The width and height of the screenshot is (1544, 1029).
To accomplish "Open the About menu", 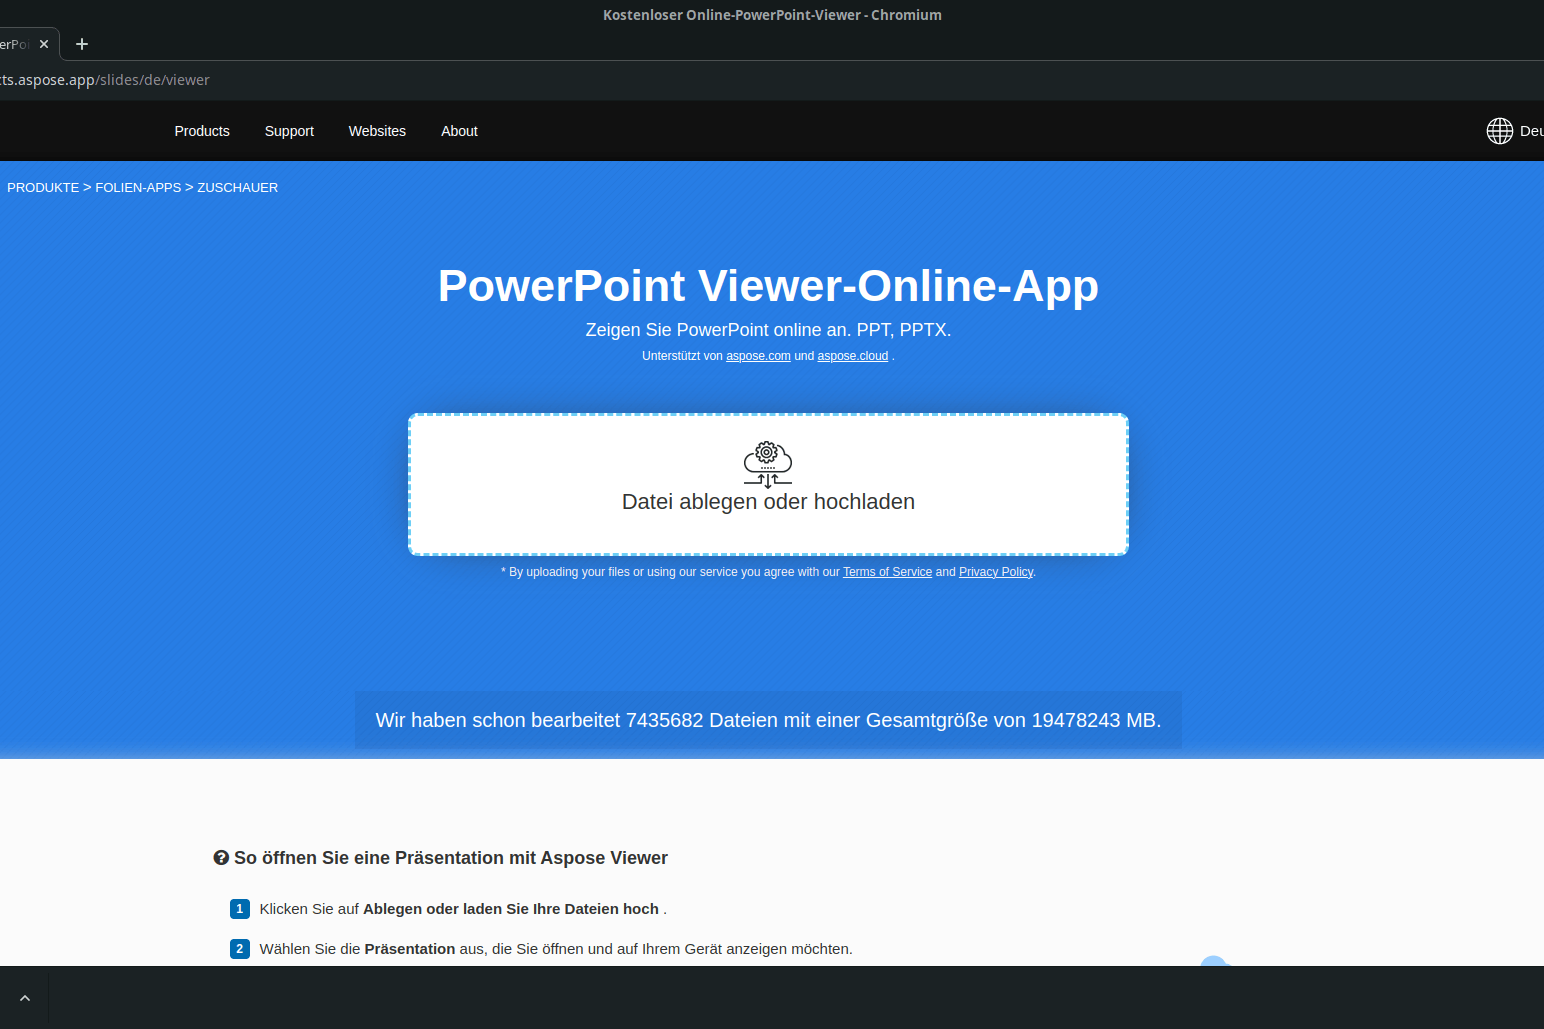I will 459,131.
